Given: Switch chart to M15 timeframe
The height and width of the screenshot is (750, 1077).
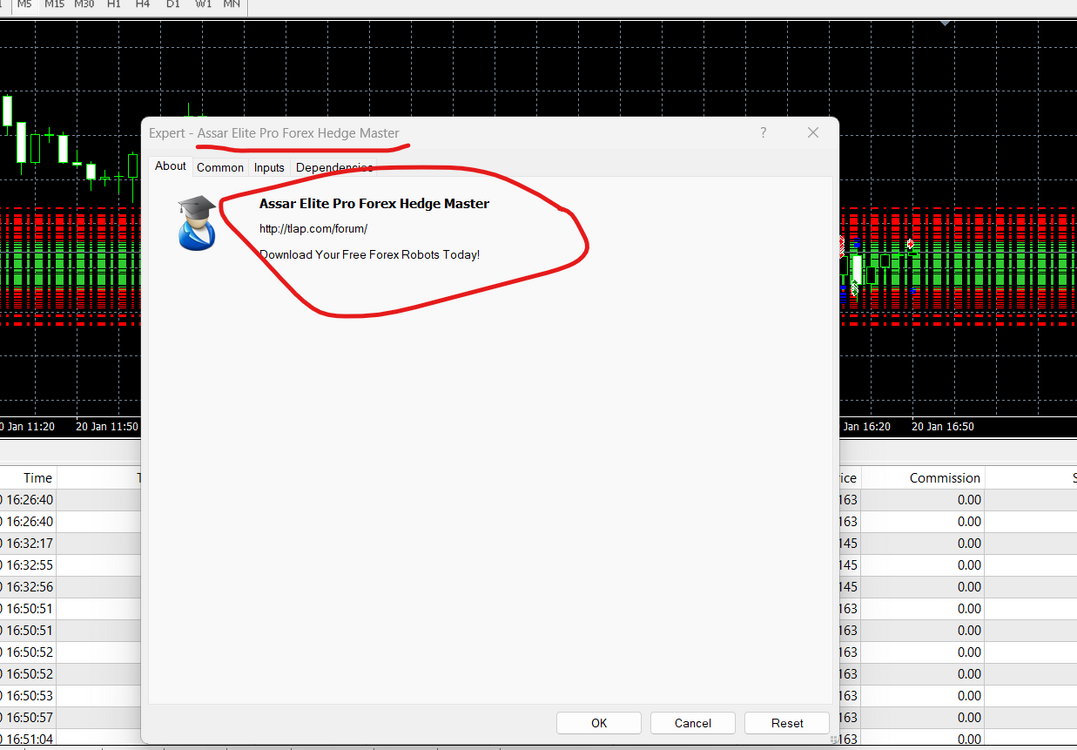Looking at the screenshot, I should pos(54,5).
